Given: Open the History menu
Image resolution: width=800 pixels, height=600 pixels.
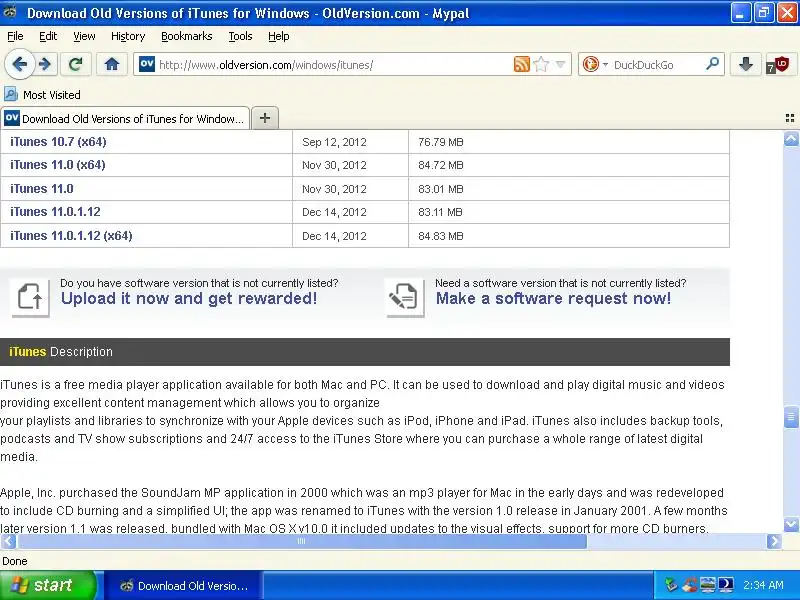Looking at the screenshot, I should 128,36.
